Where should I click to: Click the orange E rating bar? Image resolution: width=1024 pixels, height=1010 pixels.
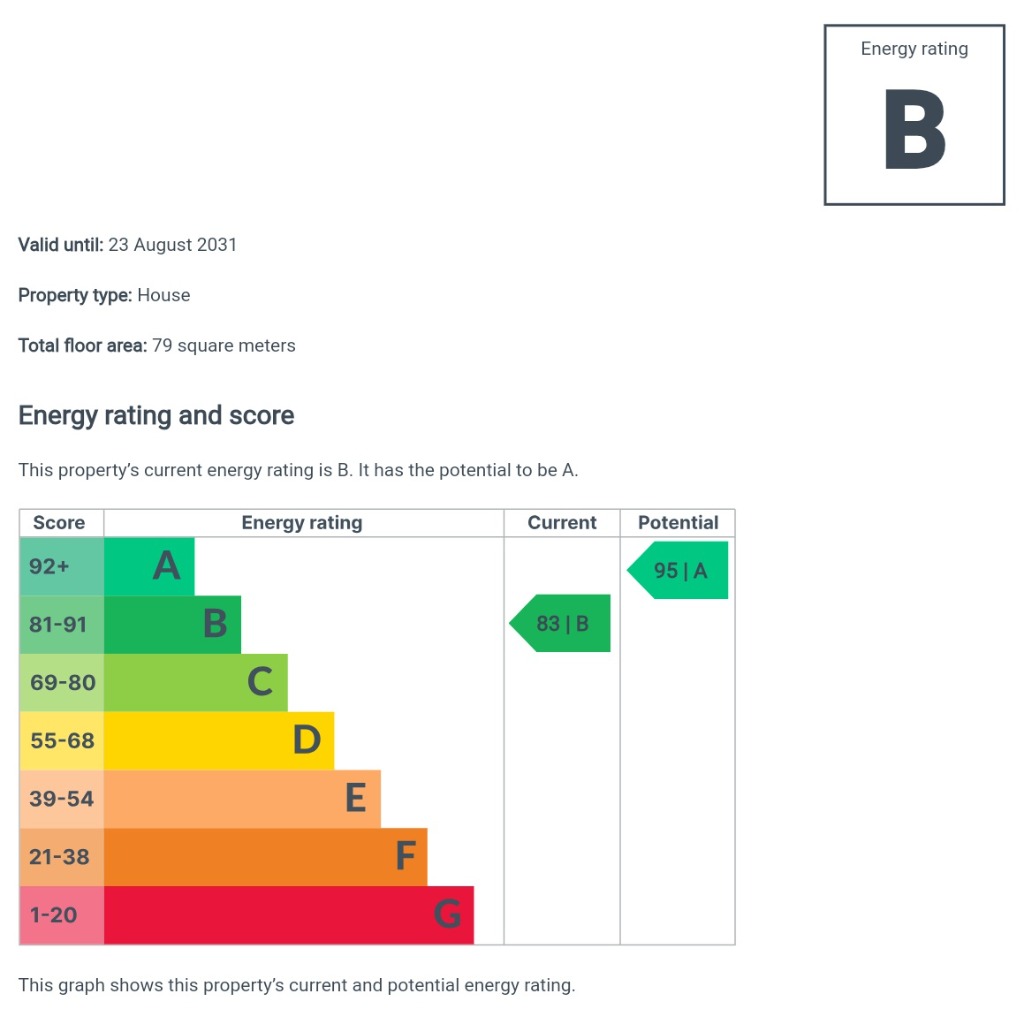pos(242,798)
